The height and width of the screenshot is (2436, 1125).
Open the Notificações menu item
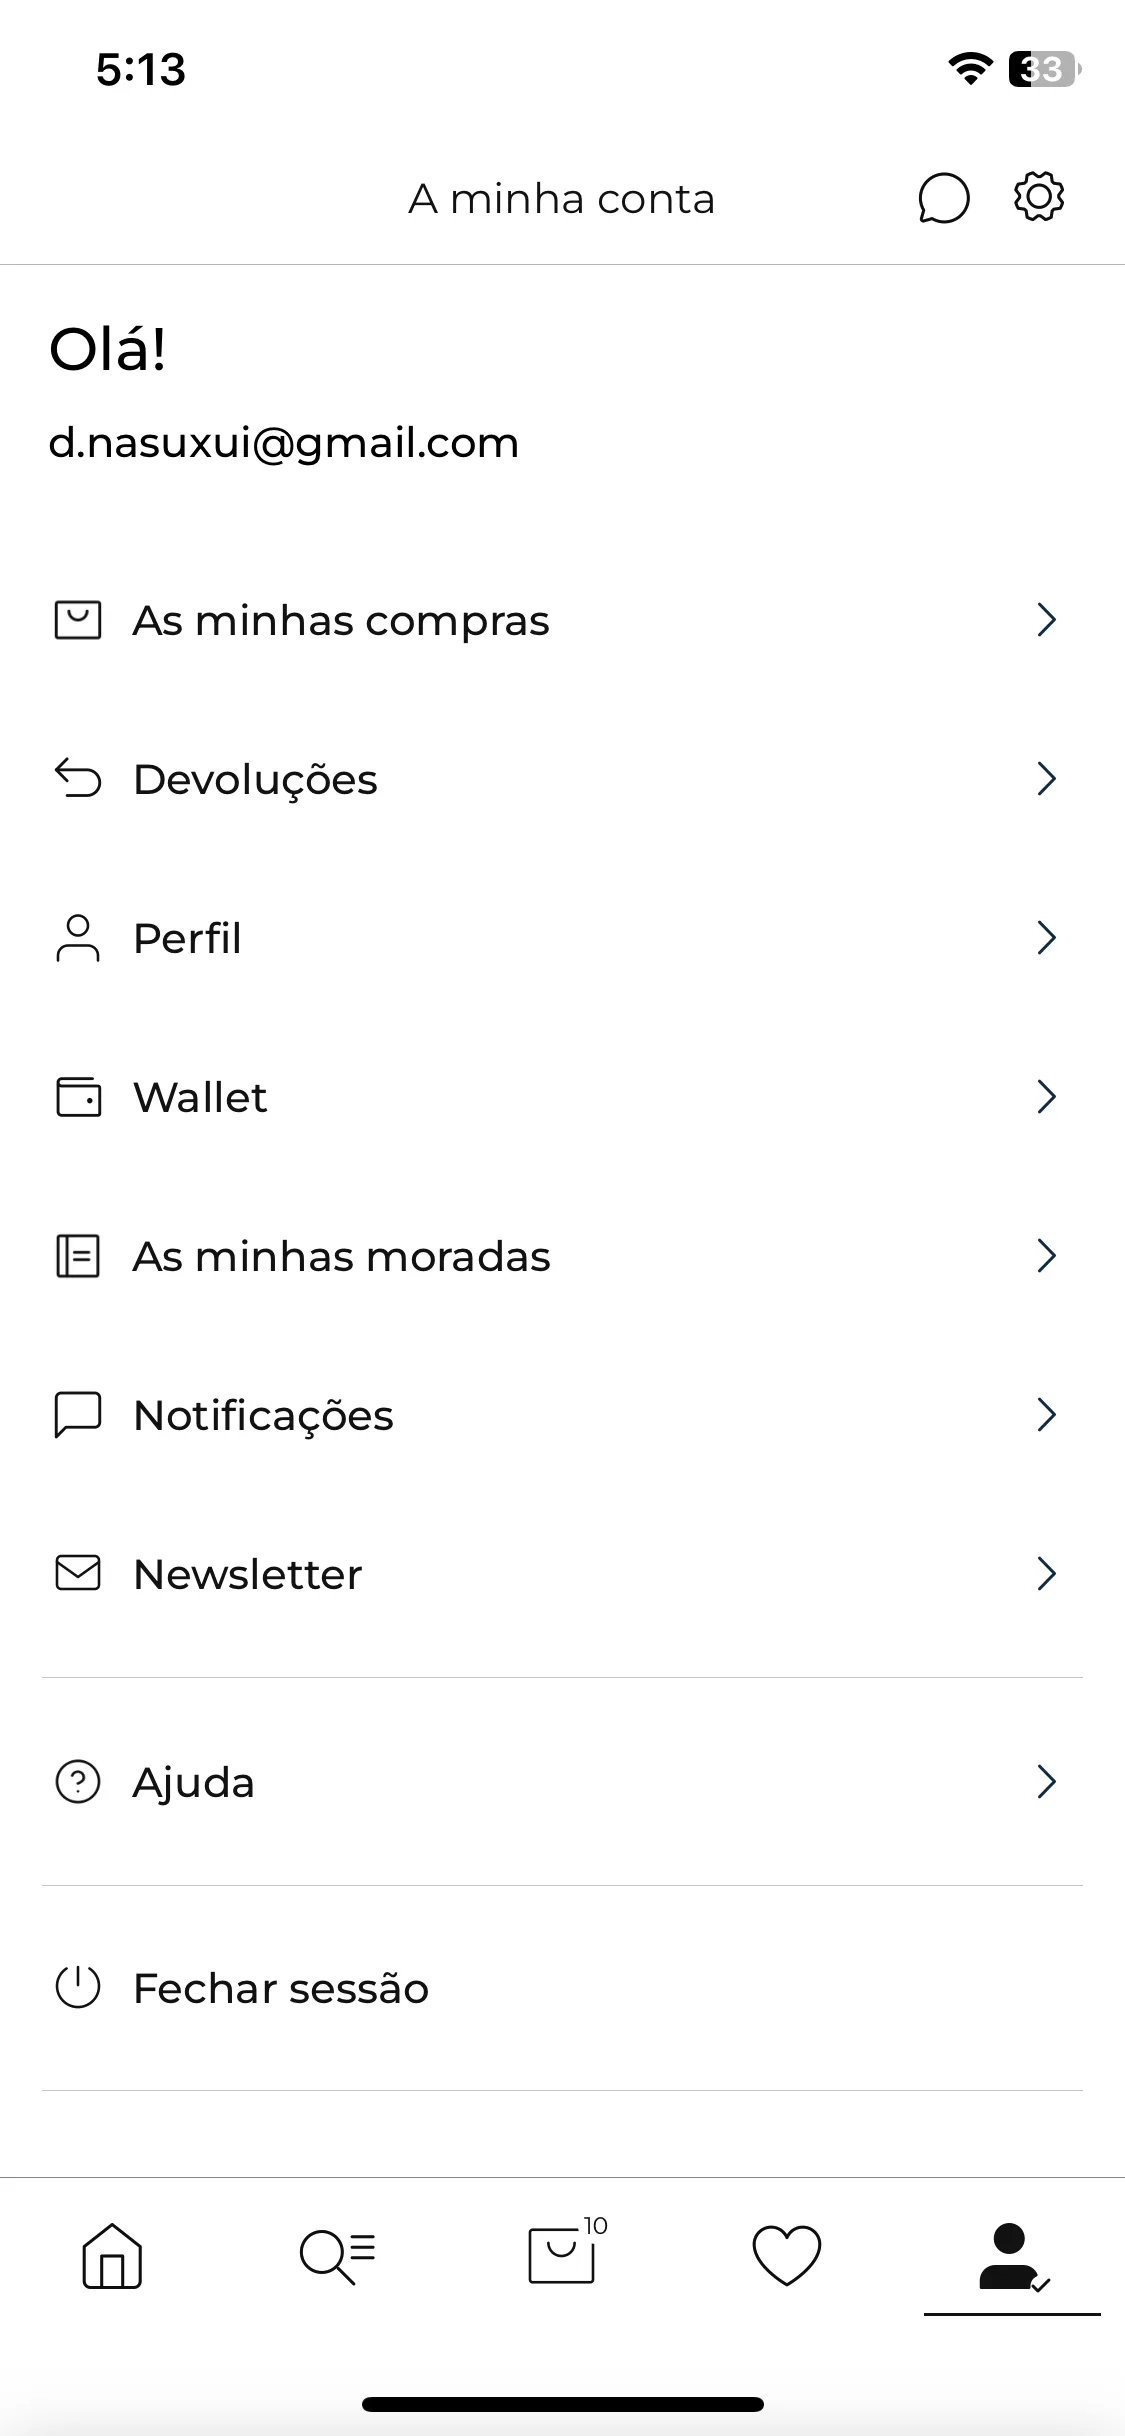(x=562, y=1415)
